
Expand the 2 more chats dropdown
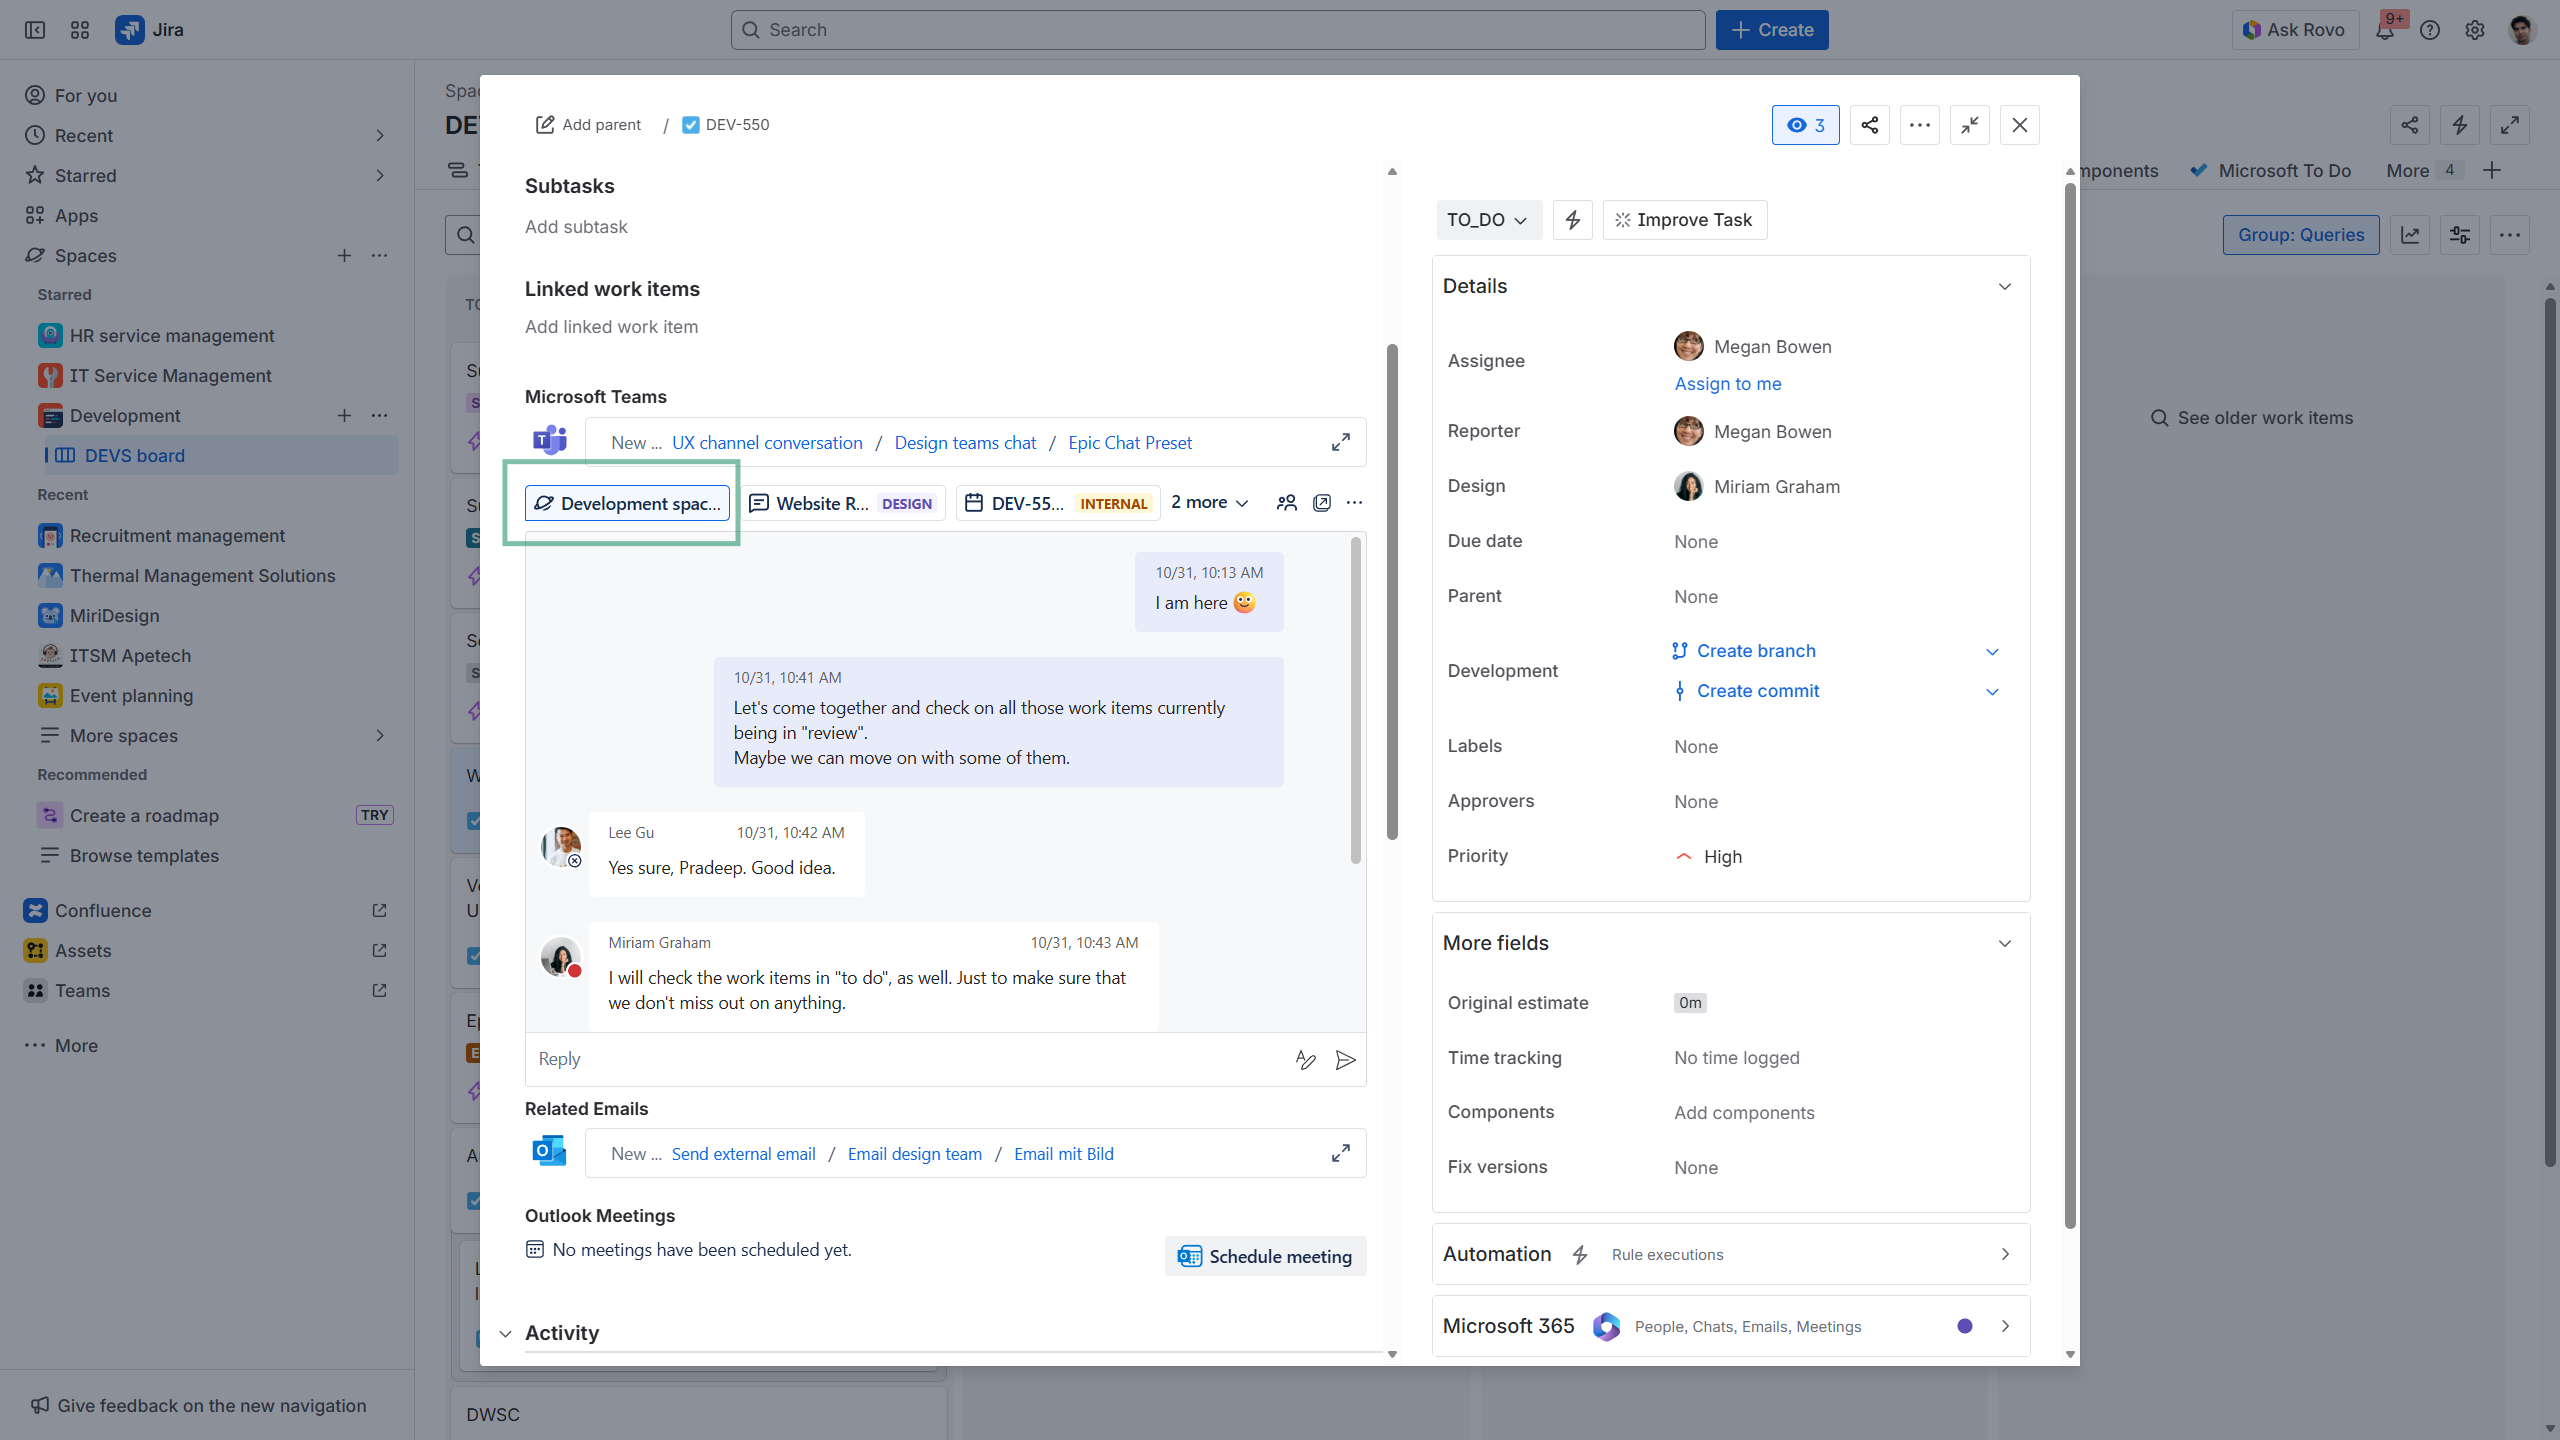(1209, 503)
